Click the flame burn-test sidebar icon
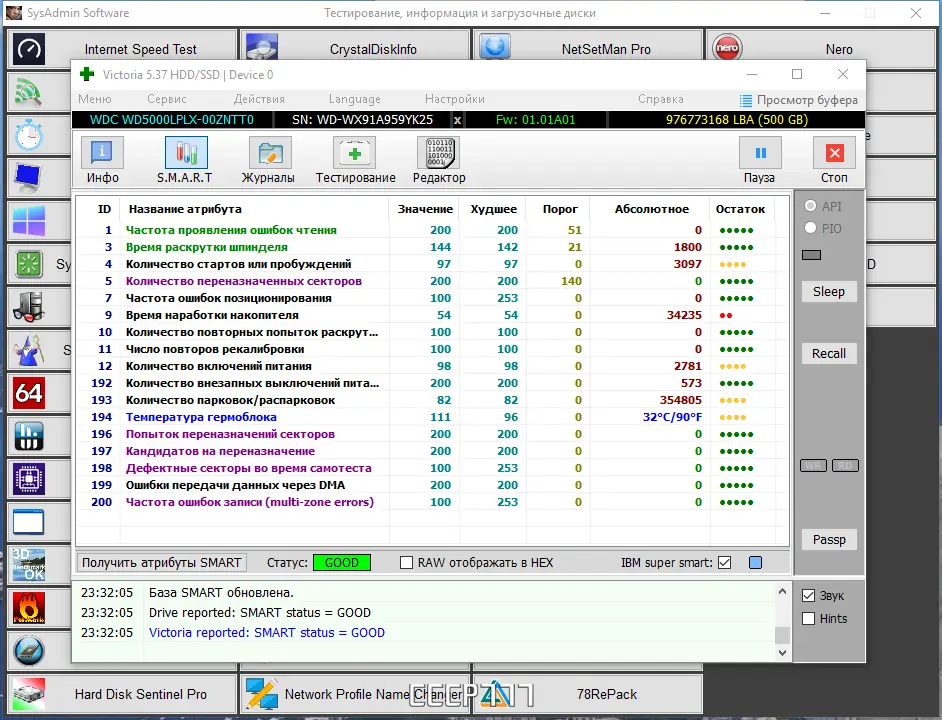The width and height of the screenshot is (942, 720). pos(28,608)
